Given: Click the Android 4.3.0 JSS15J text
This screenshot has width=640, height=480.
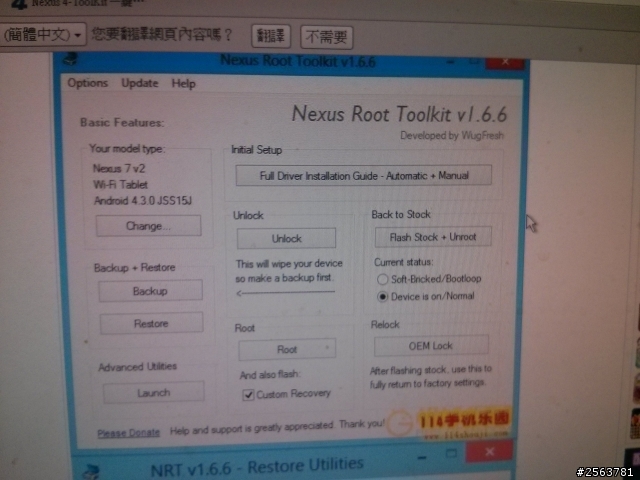Looking at the screenshot, I should click(x=142, y=200).
